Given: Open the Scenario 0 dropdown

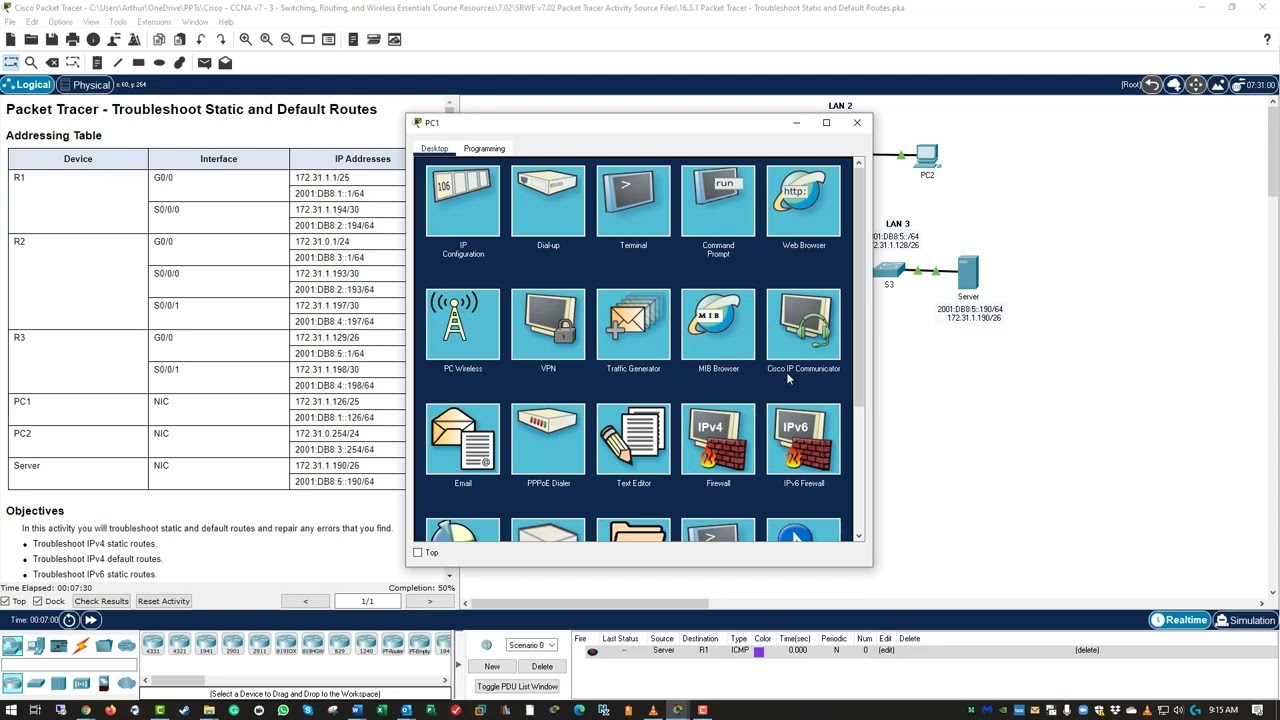Looking at the screenshot, I should 531,645.
